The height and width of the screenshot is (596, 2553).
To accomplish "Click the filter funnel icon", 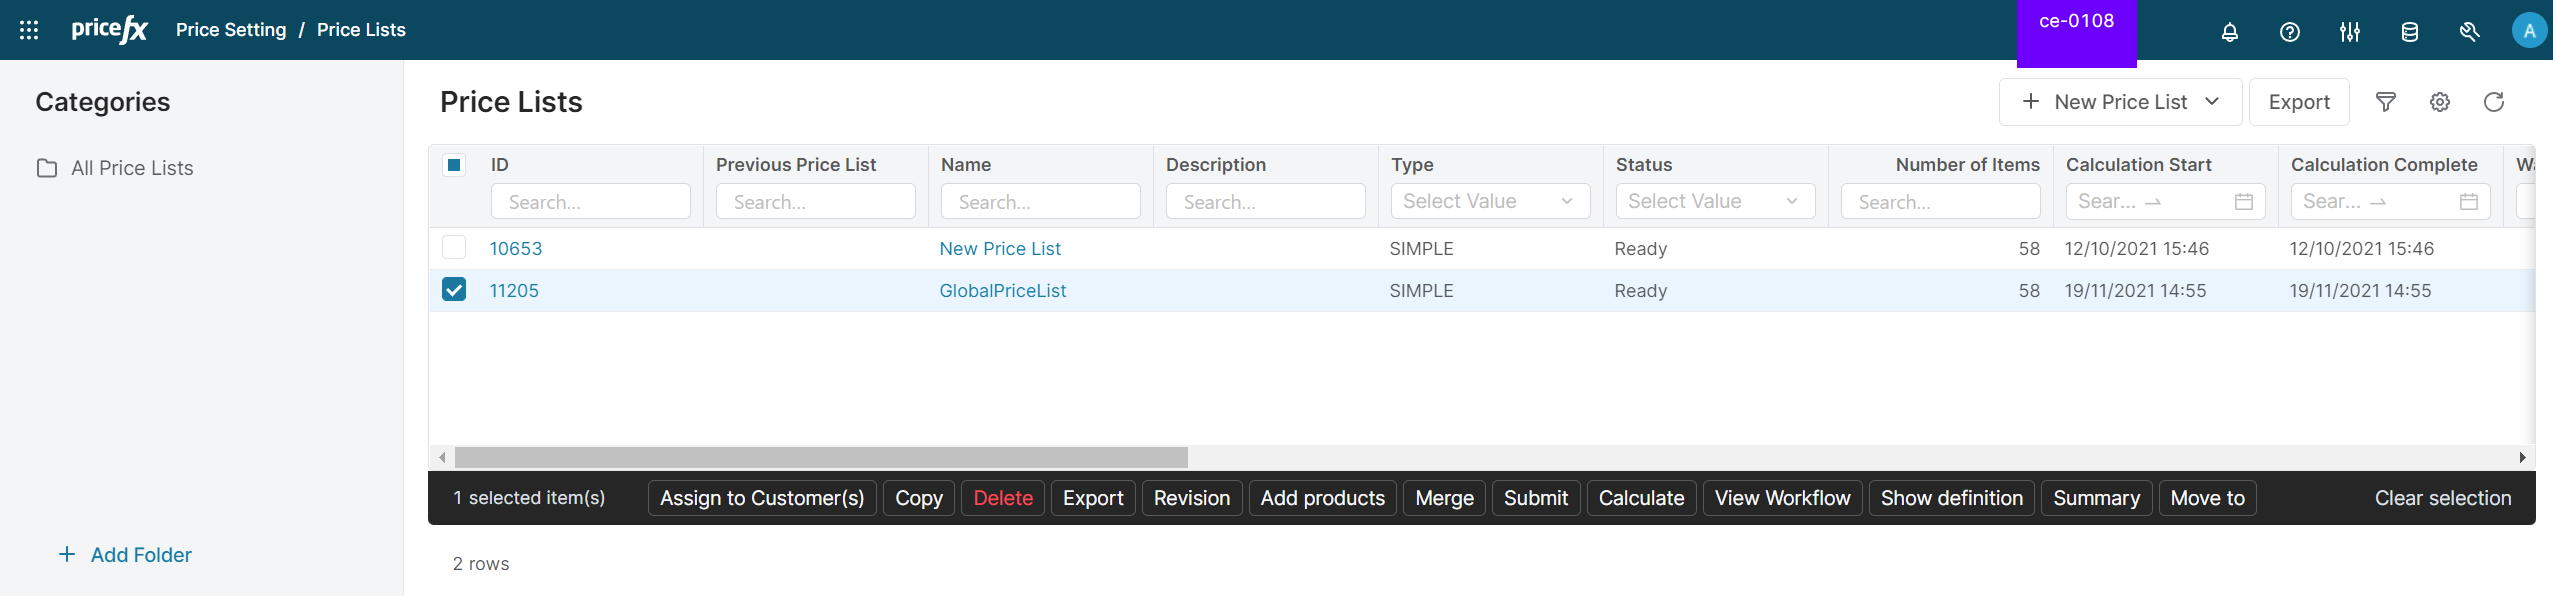I will 2385,102.
